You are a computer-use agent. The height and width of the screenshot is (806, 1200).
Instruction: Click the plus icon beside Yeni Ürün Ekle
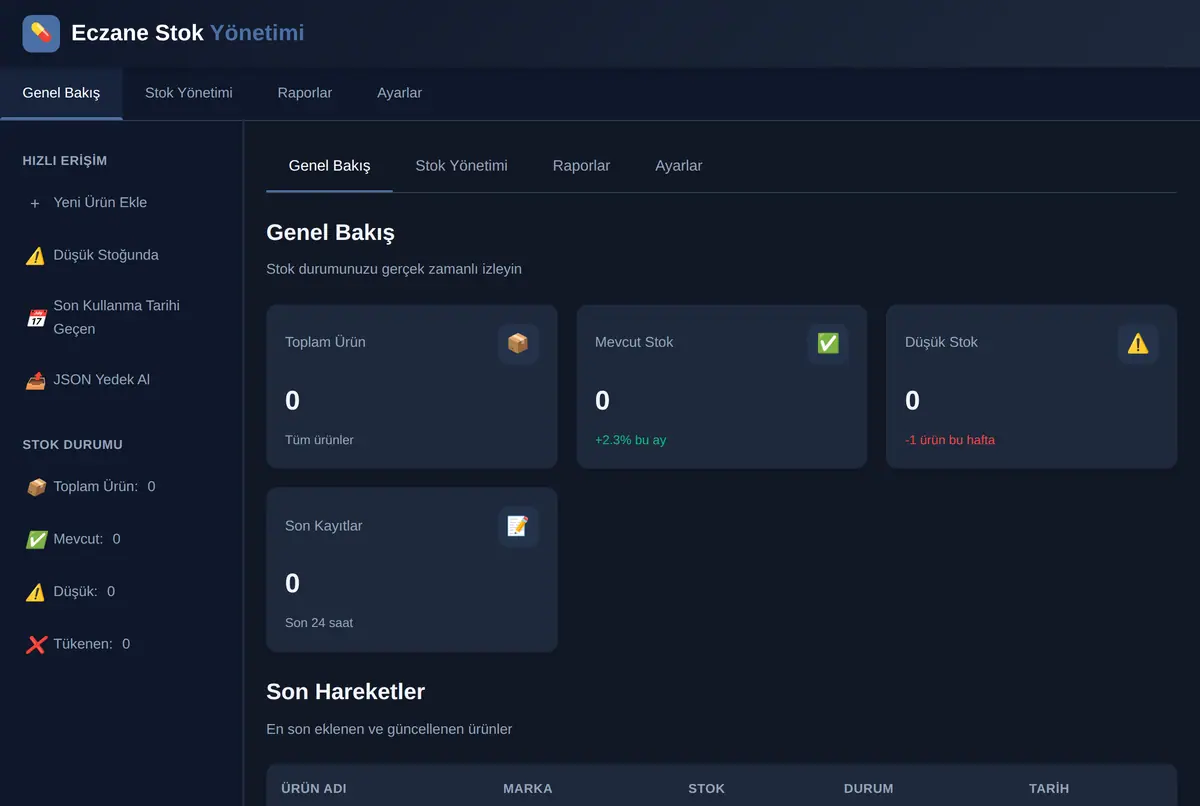[35, 203]
